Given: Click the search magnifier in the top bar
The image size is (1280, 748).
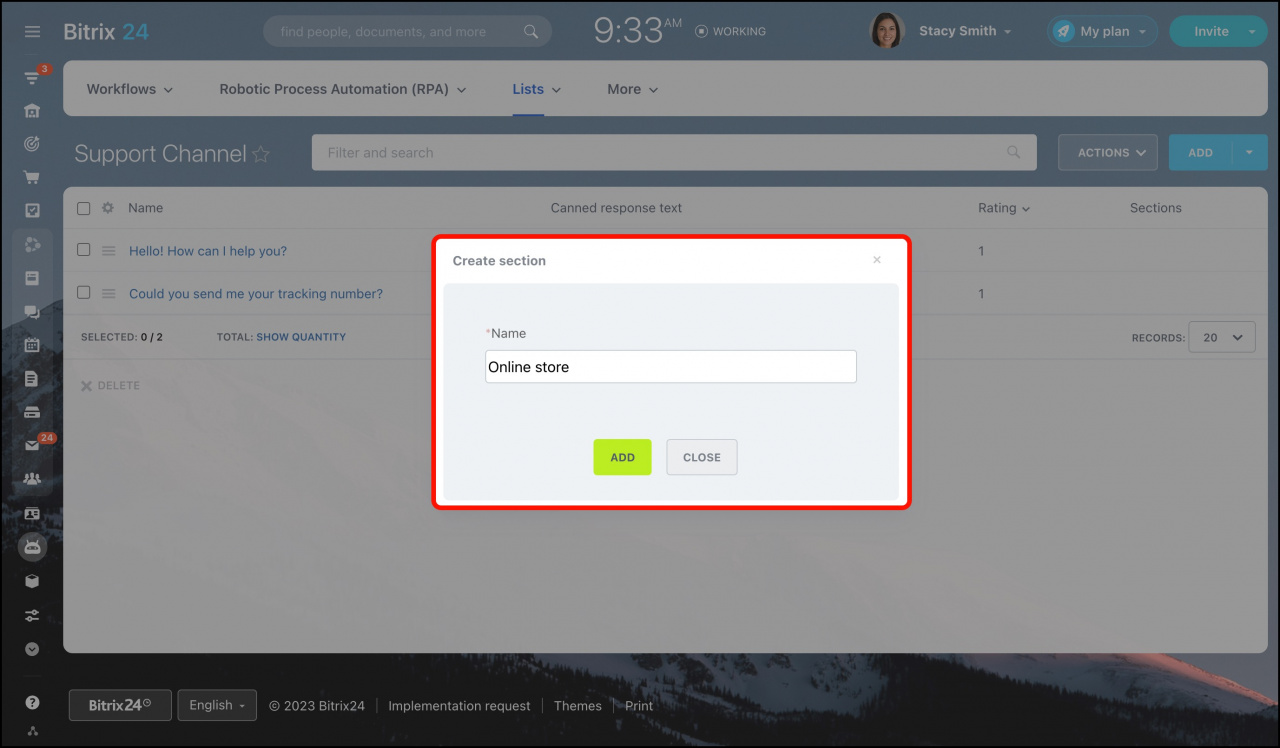Looking at the screenshot, I should pyautogui.click(x=531, y=32).
